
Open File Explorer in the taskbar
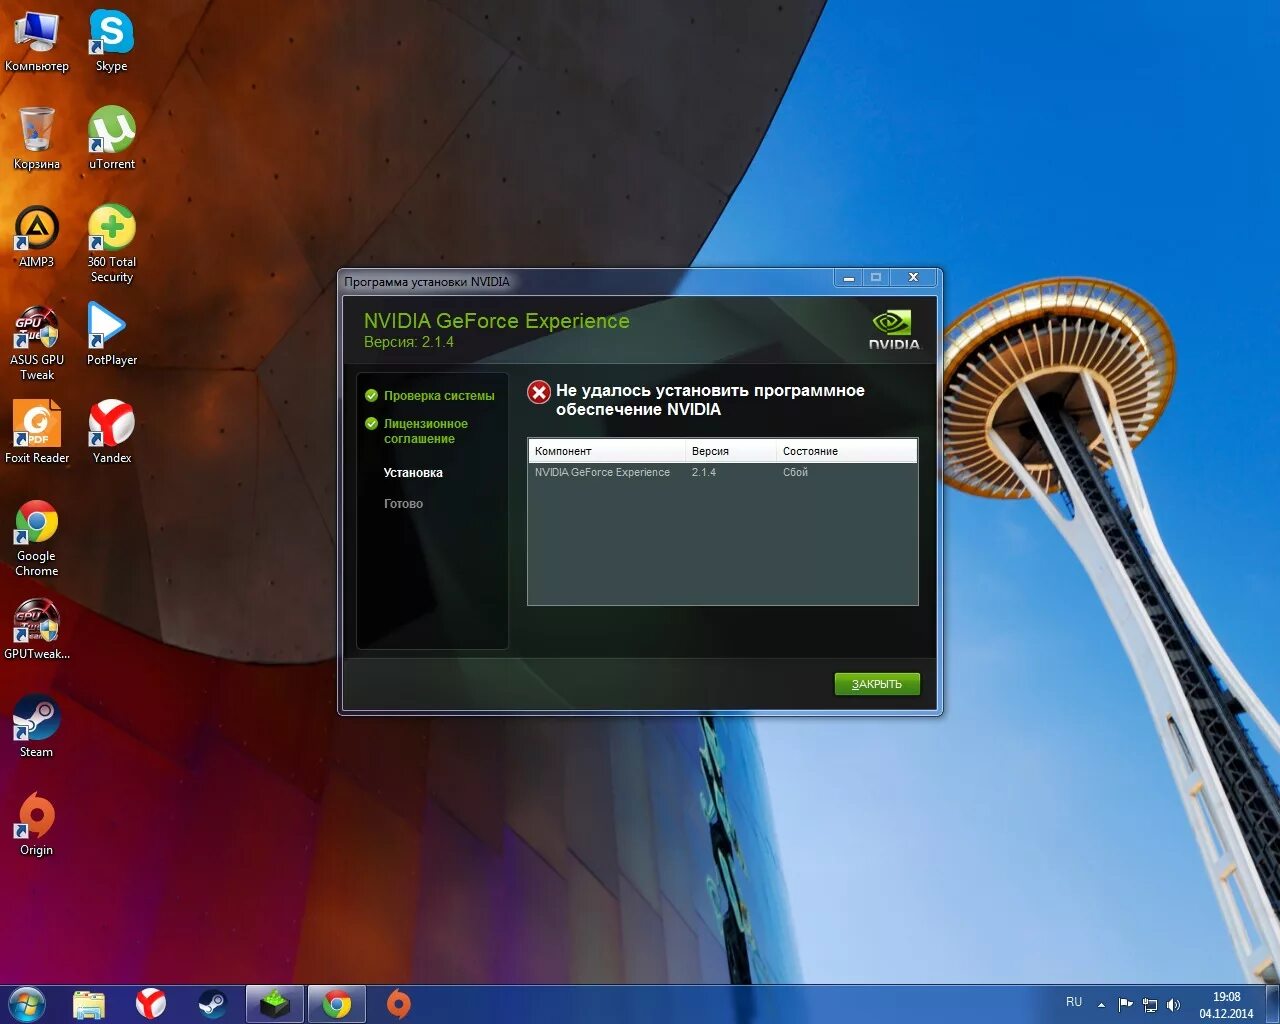89,1004
